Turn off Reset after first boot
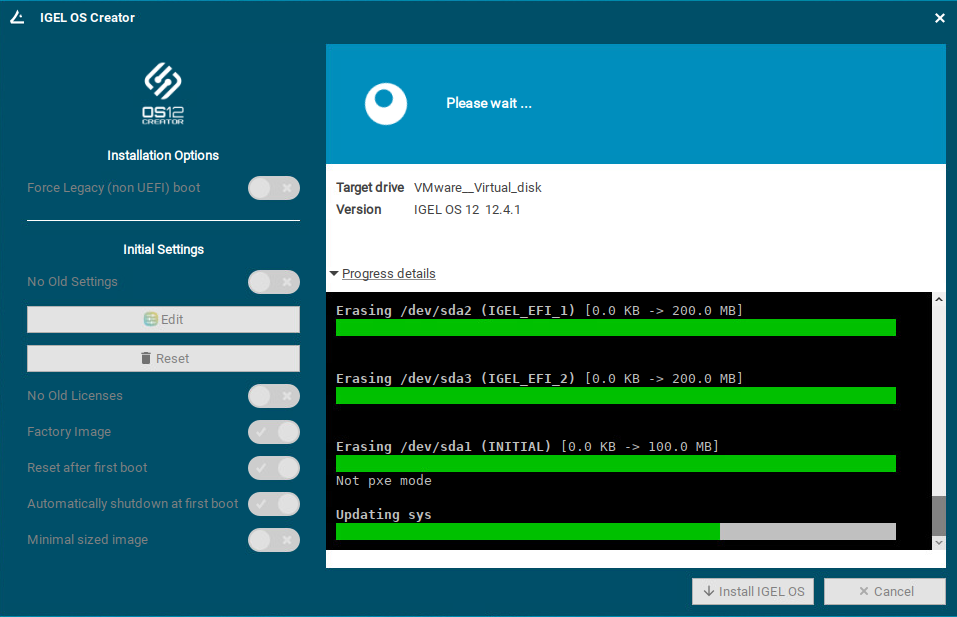The width and height of the screenshot is (957, 617). coord(273,468)
